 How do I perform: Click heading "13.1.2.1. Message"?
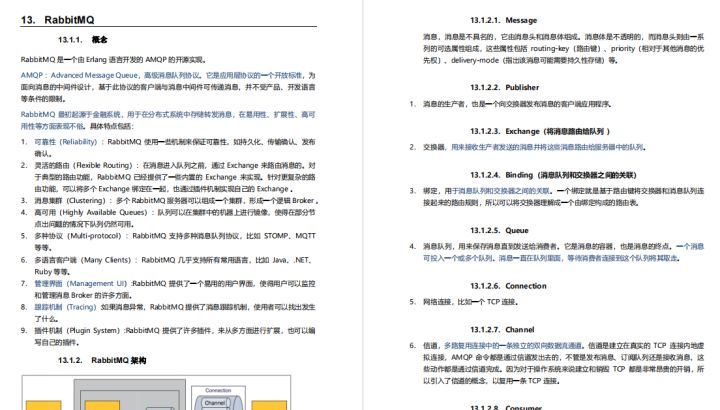coord(503,20)
